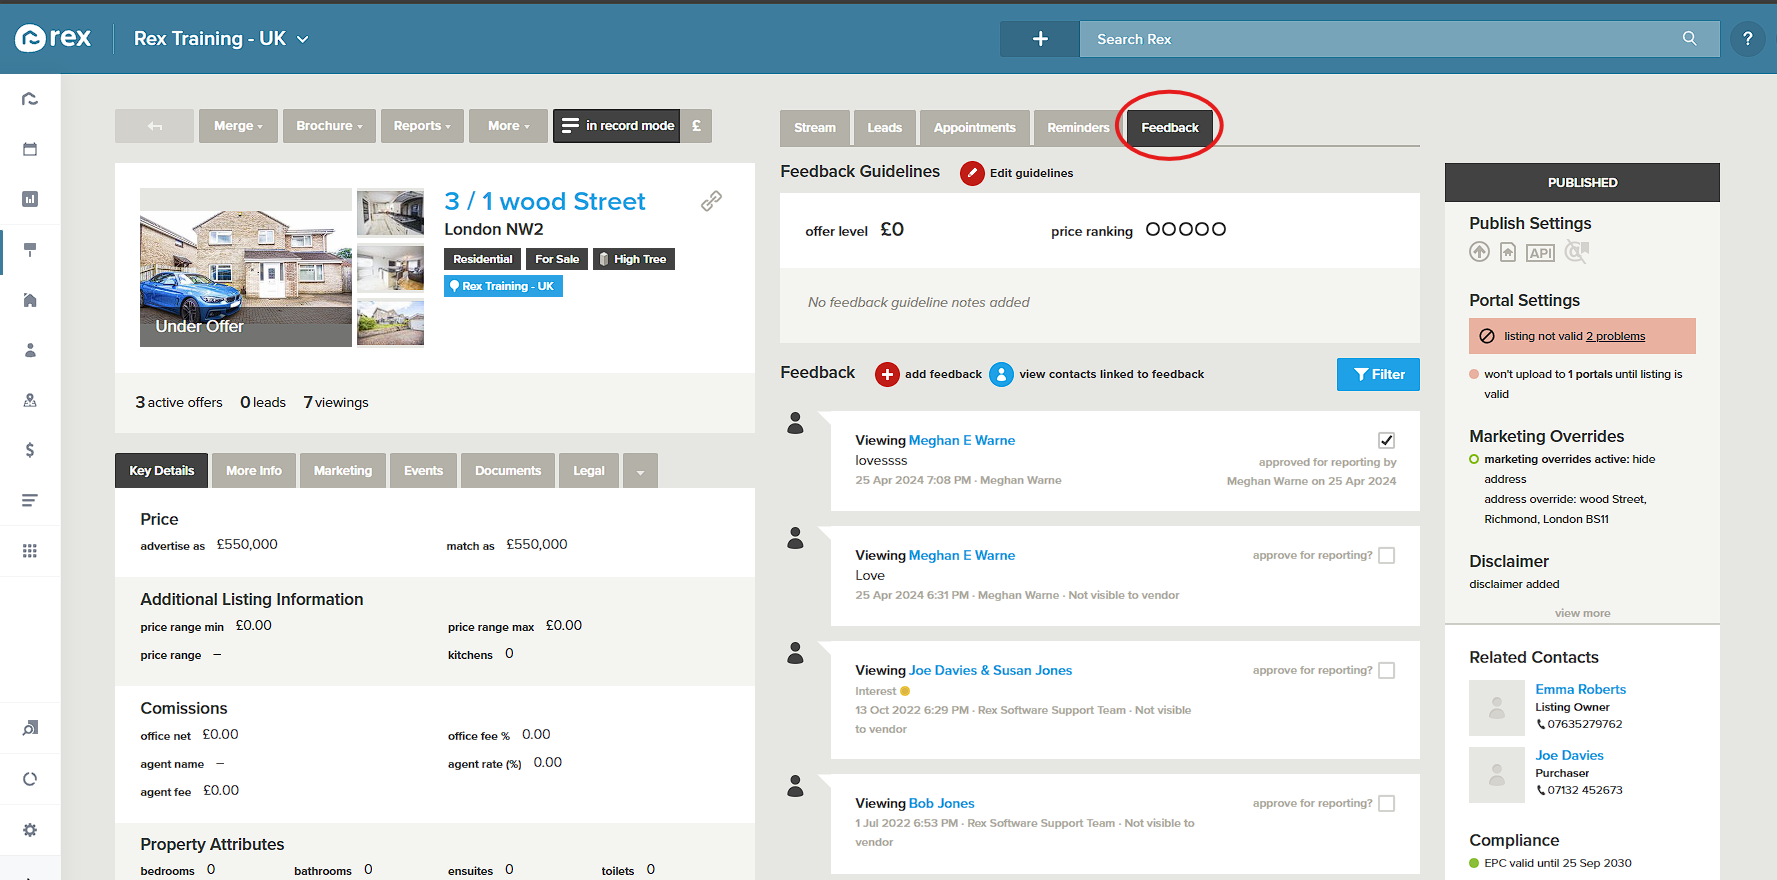
Task: Click the 3 active offers count
Action: 179,402
